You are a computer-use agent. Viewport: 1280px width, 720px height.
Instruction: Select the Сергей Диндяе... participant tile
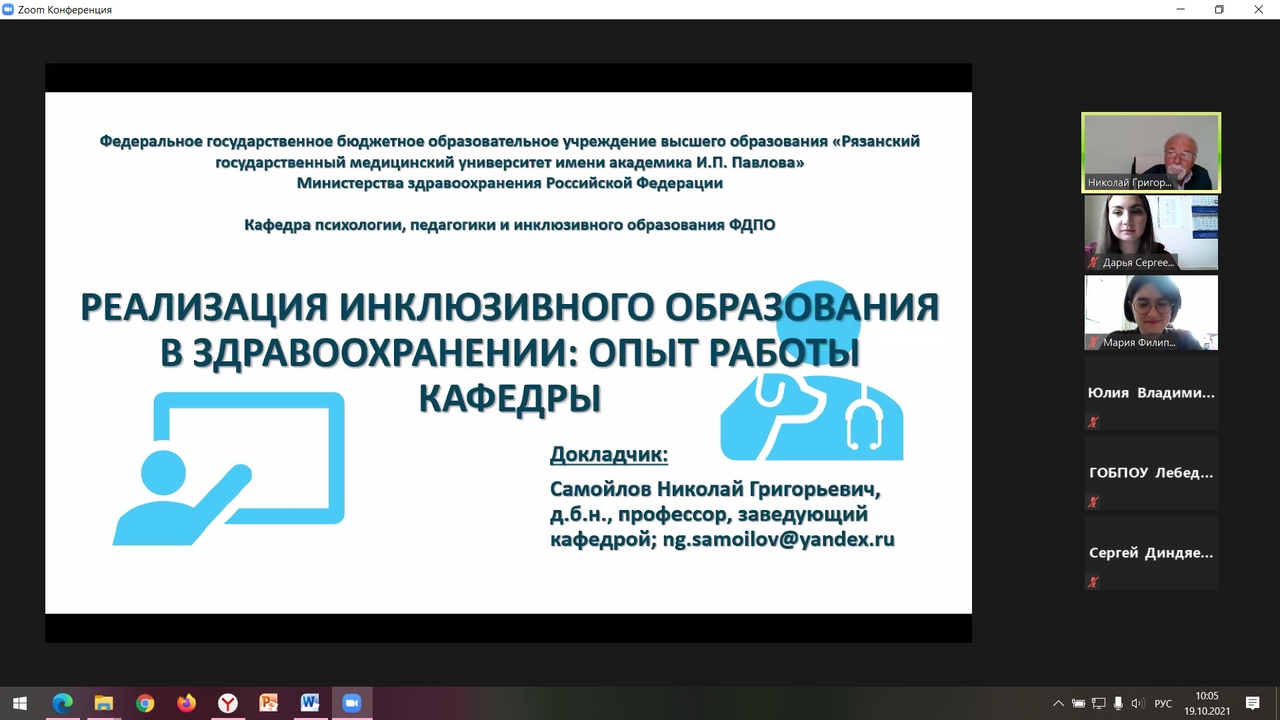click(x=1151, y=552)
